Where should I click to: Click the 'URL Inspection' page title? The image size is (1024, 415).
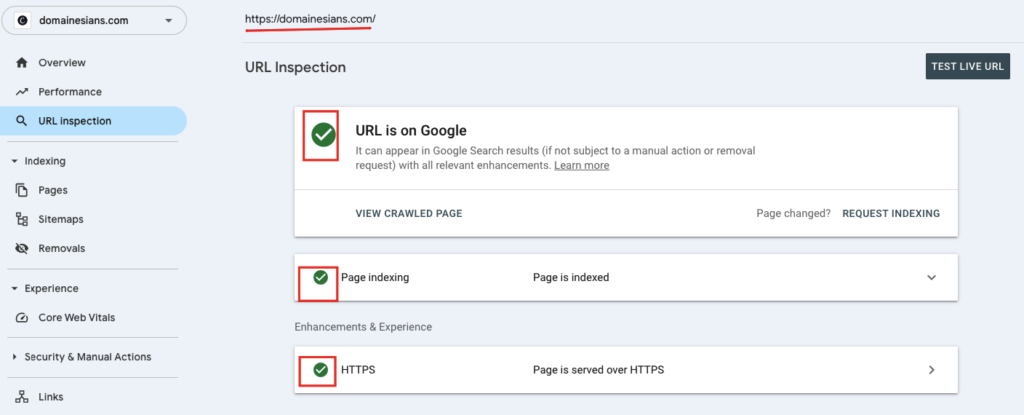point(295,67)
